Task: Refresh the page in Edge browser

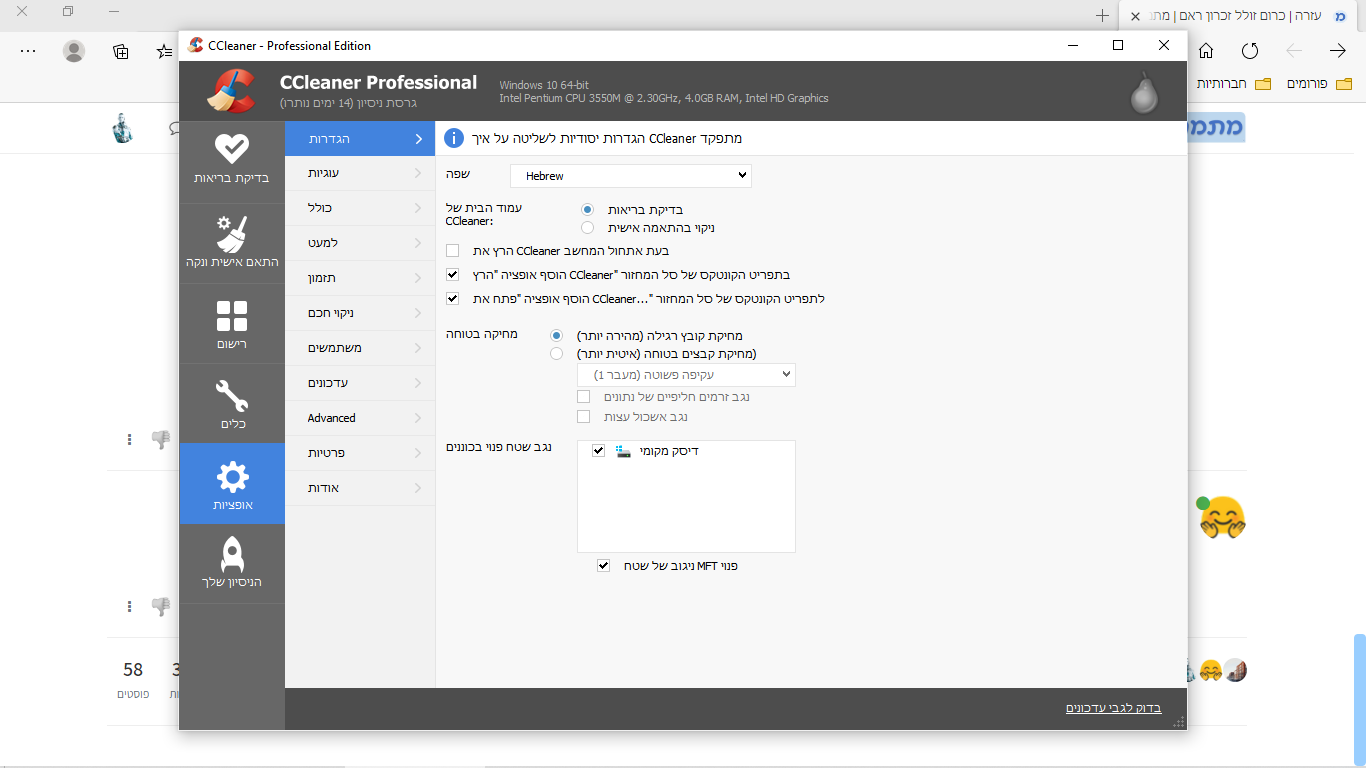Action: [1250, 51]
